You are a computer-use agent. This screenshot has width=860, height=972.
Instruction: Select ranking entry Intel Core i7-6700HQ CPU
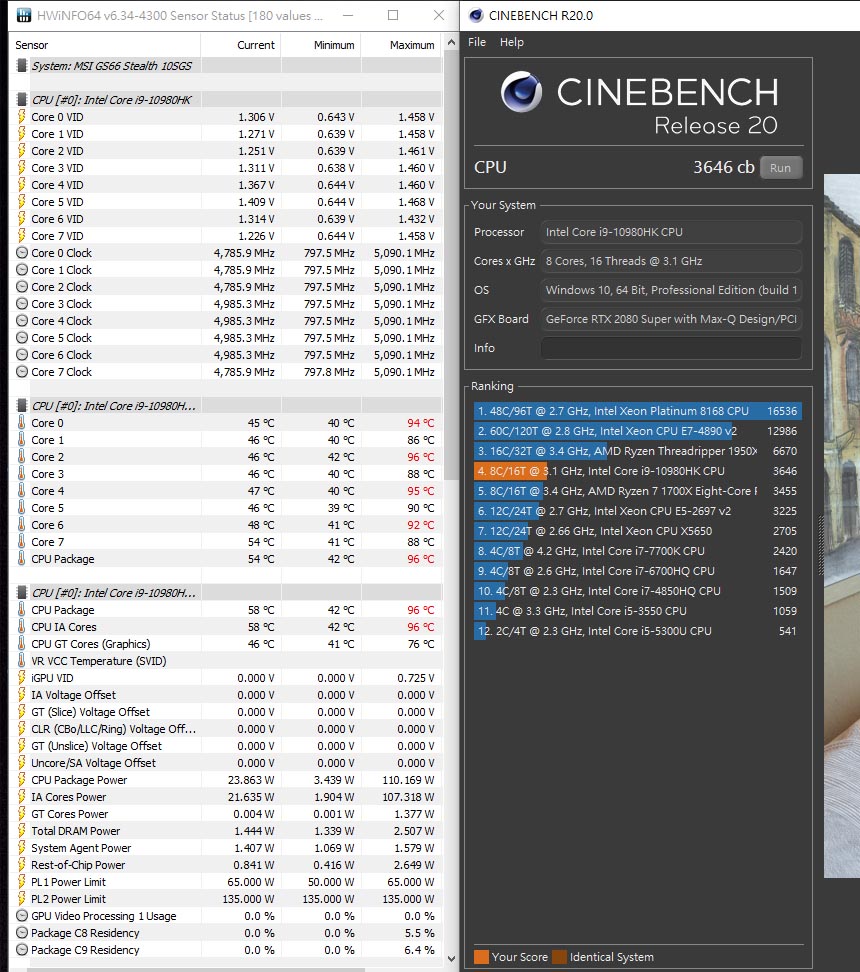637,571
